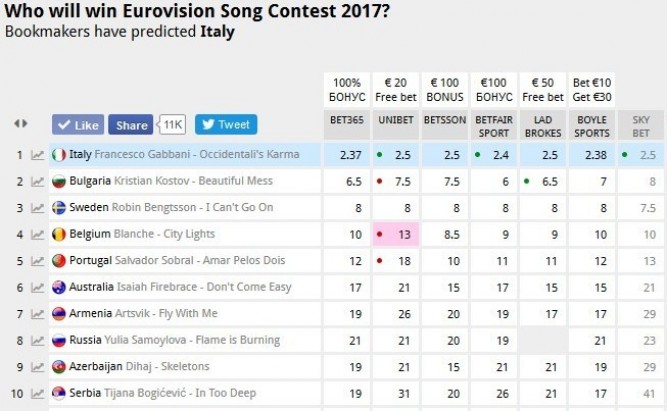The image size is (667, 411).
Task: Open the odds history chart icon for Bulgaria
Action: coord(37,181)
